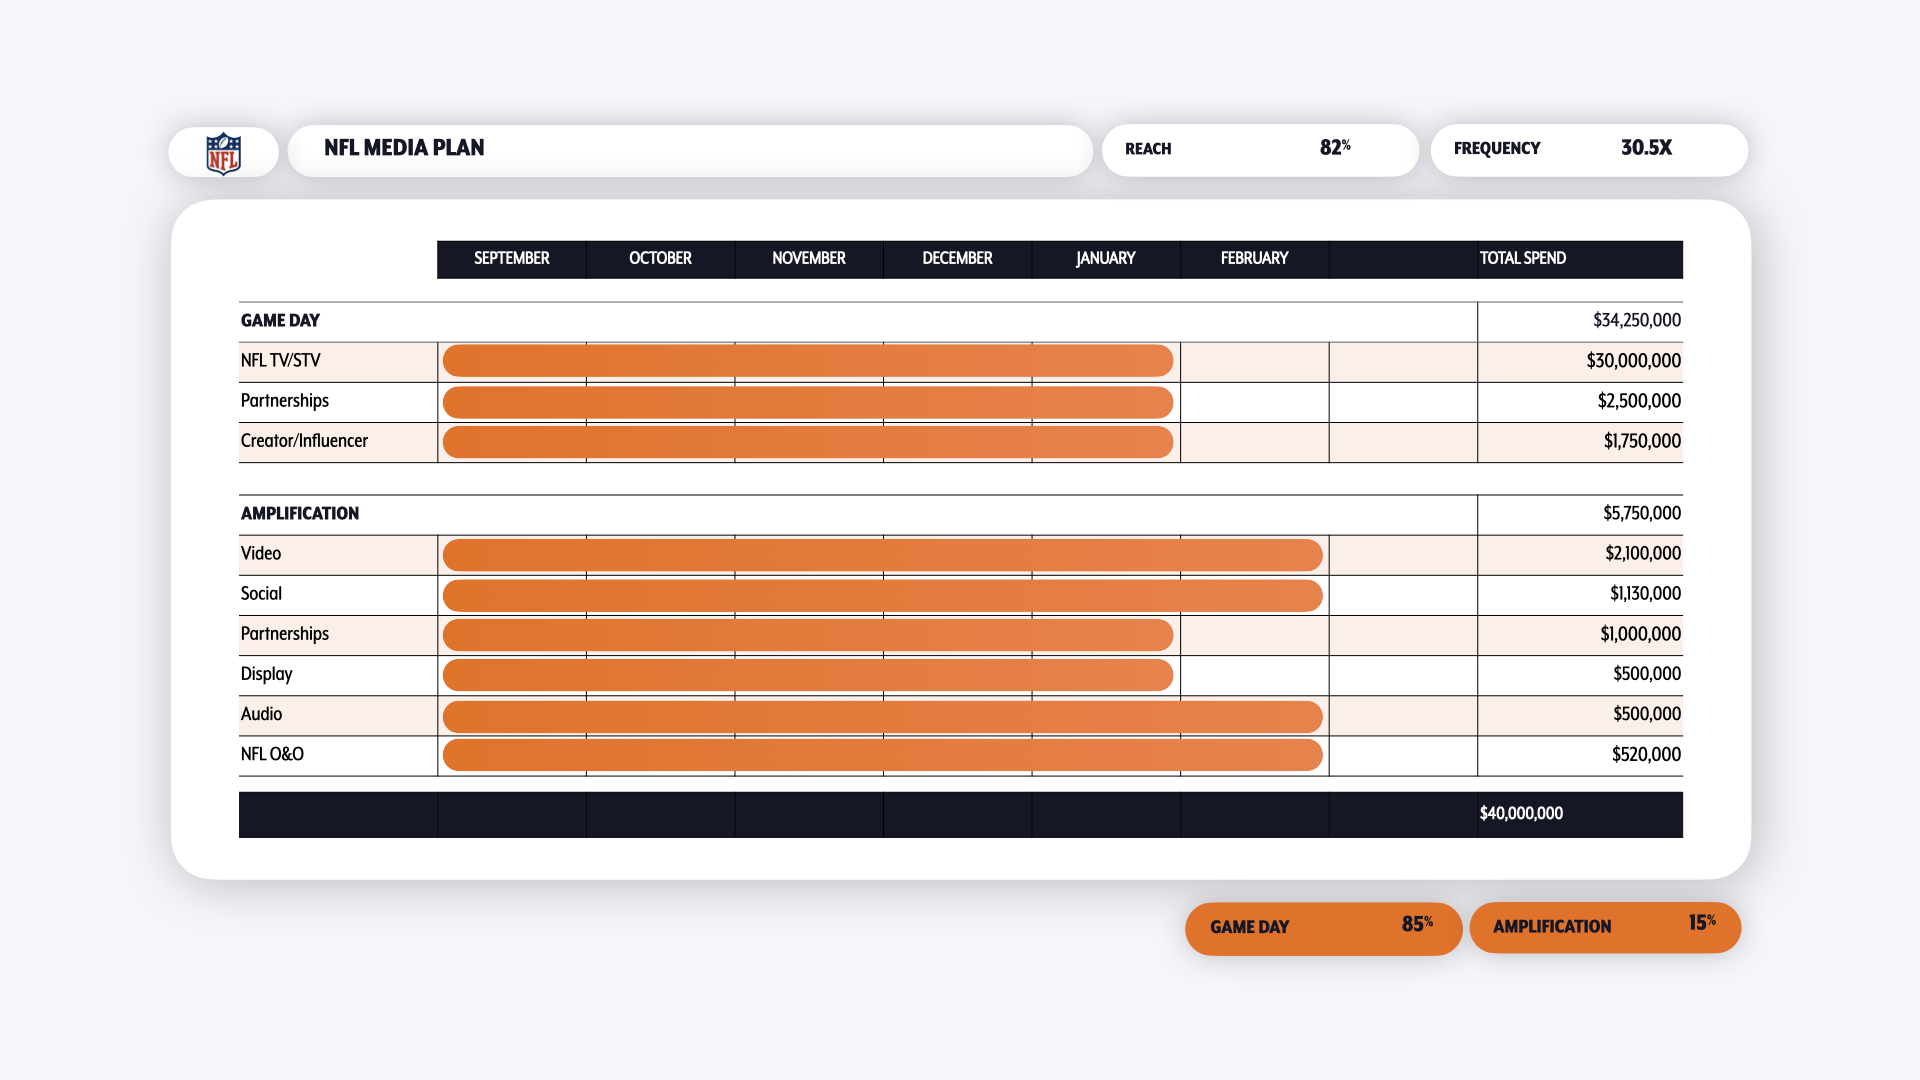Click the Social row label
This screenshot has width=1920, height=1080.
coord(261,594)
